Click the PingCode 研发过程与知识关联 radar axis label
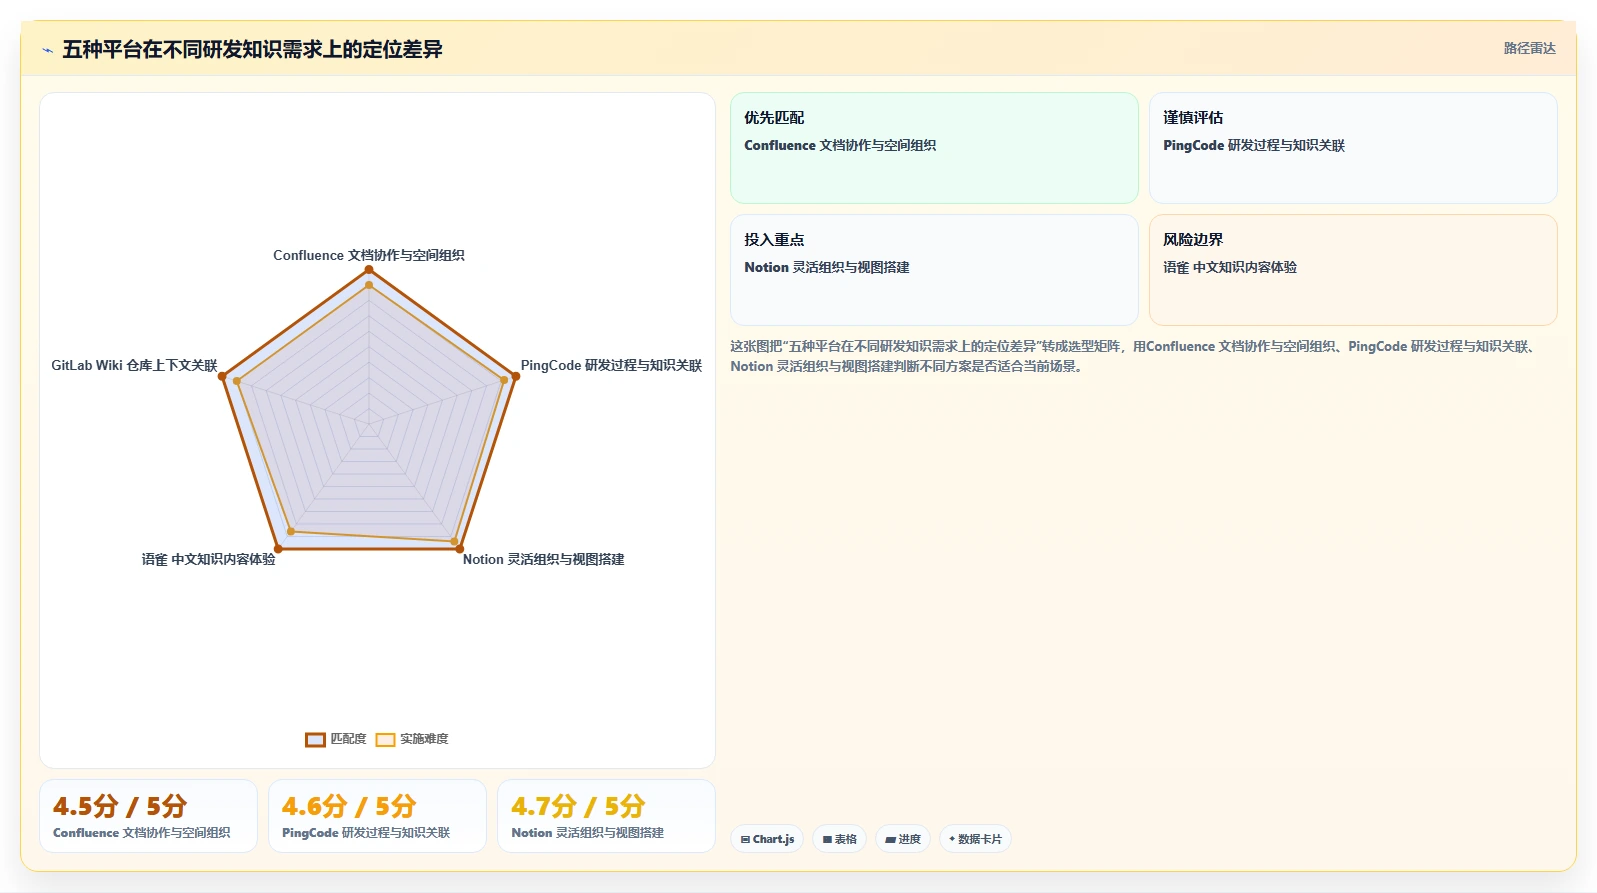1597x893 pixels. pos(611,365)
